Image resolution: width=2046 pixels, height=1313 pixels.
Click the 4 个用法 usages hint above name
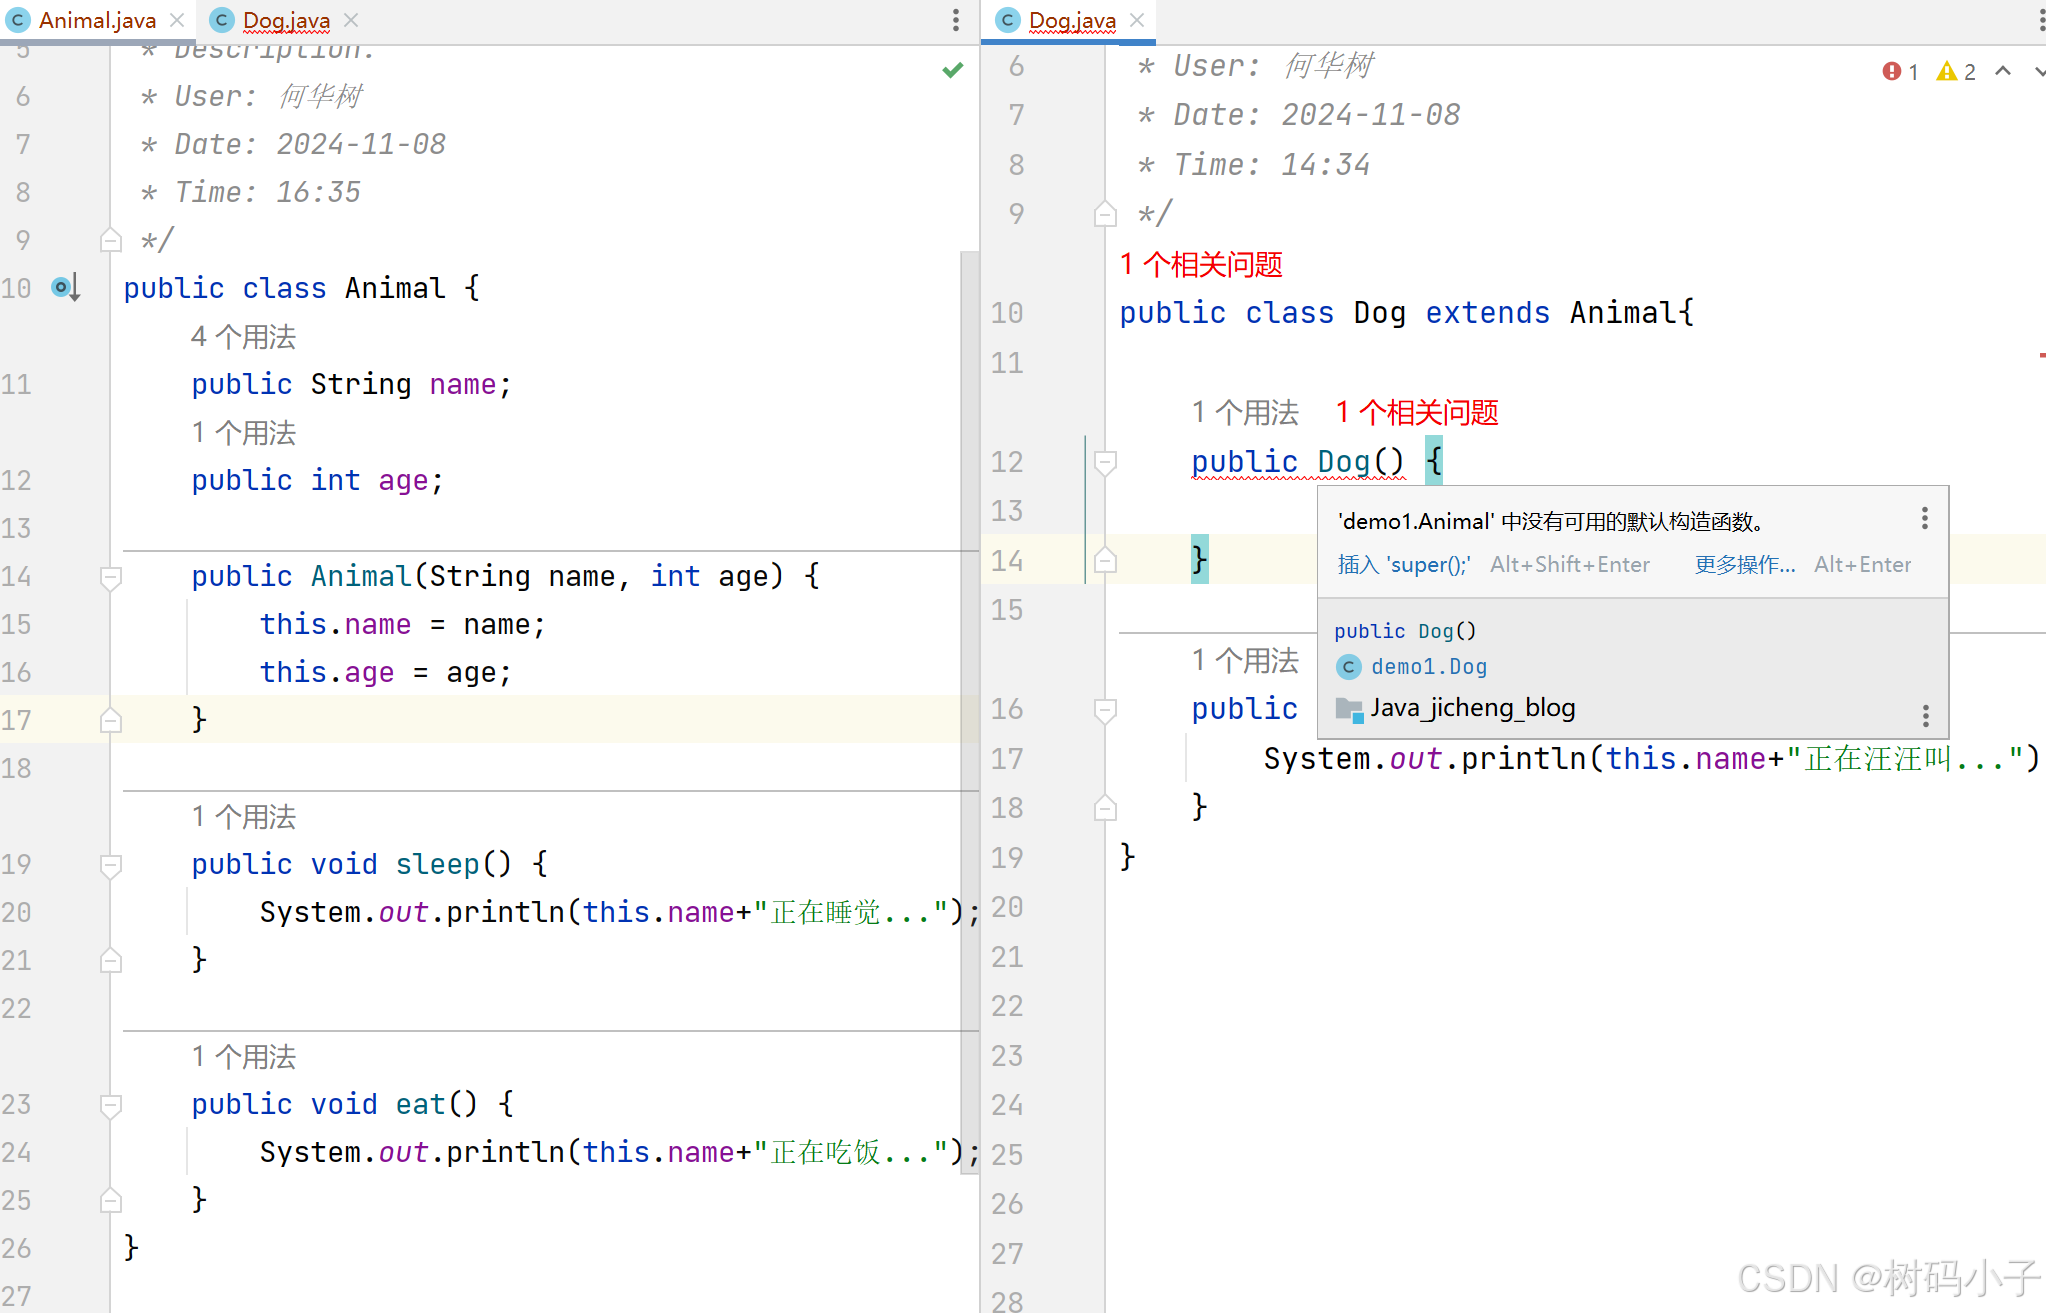[243, 337]
